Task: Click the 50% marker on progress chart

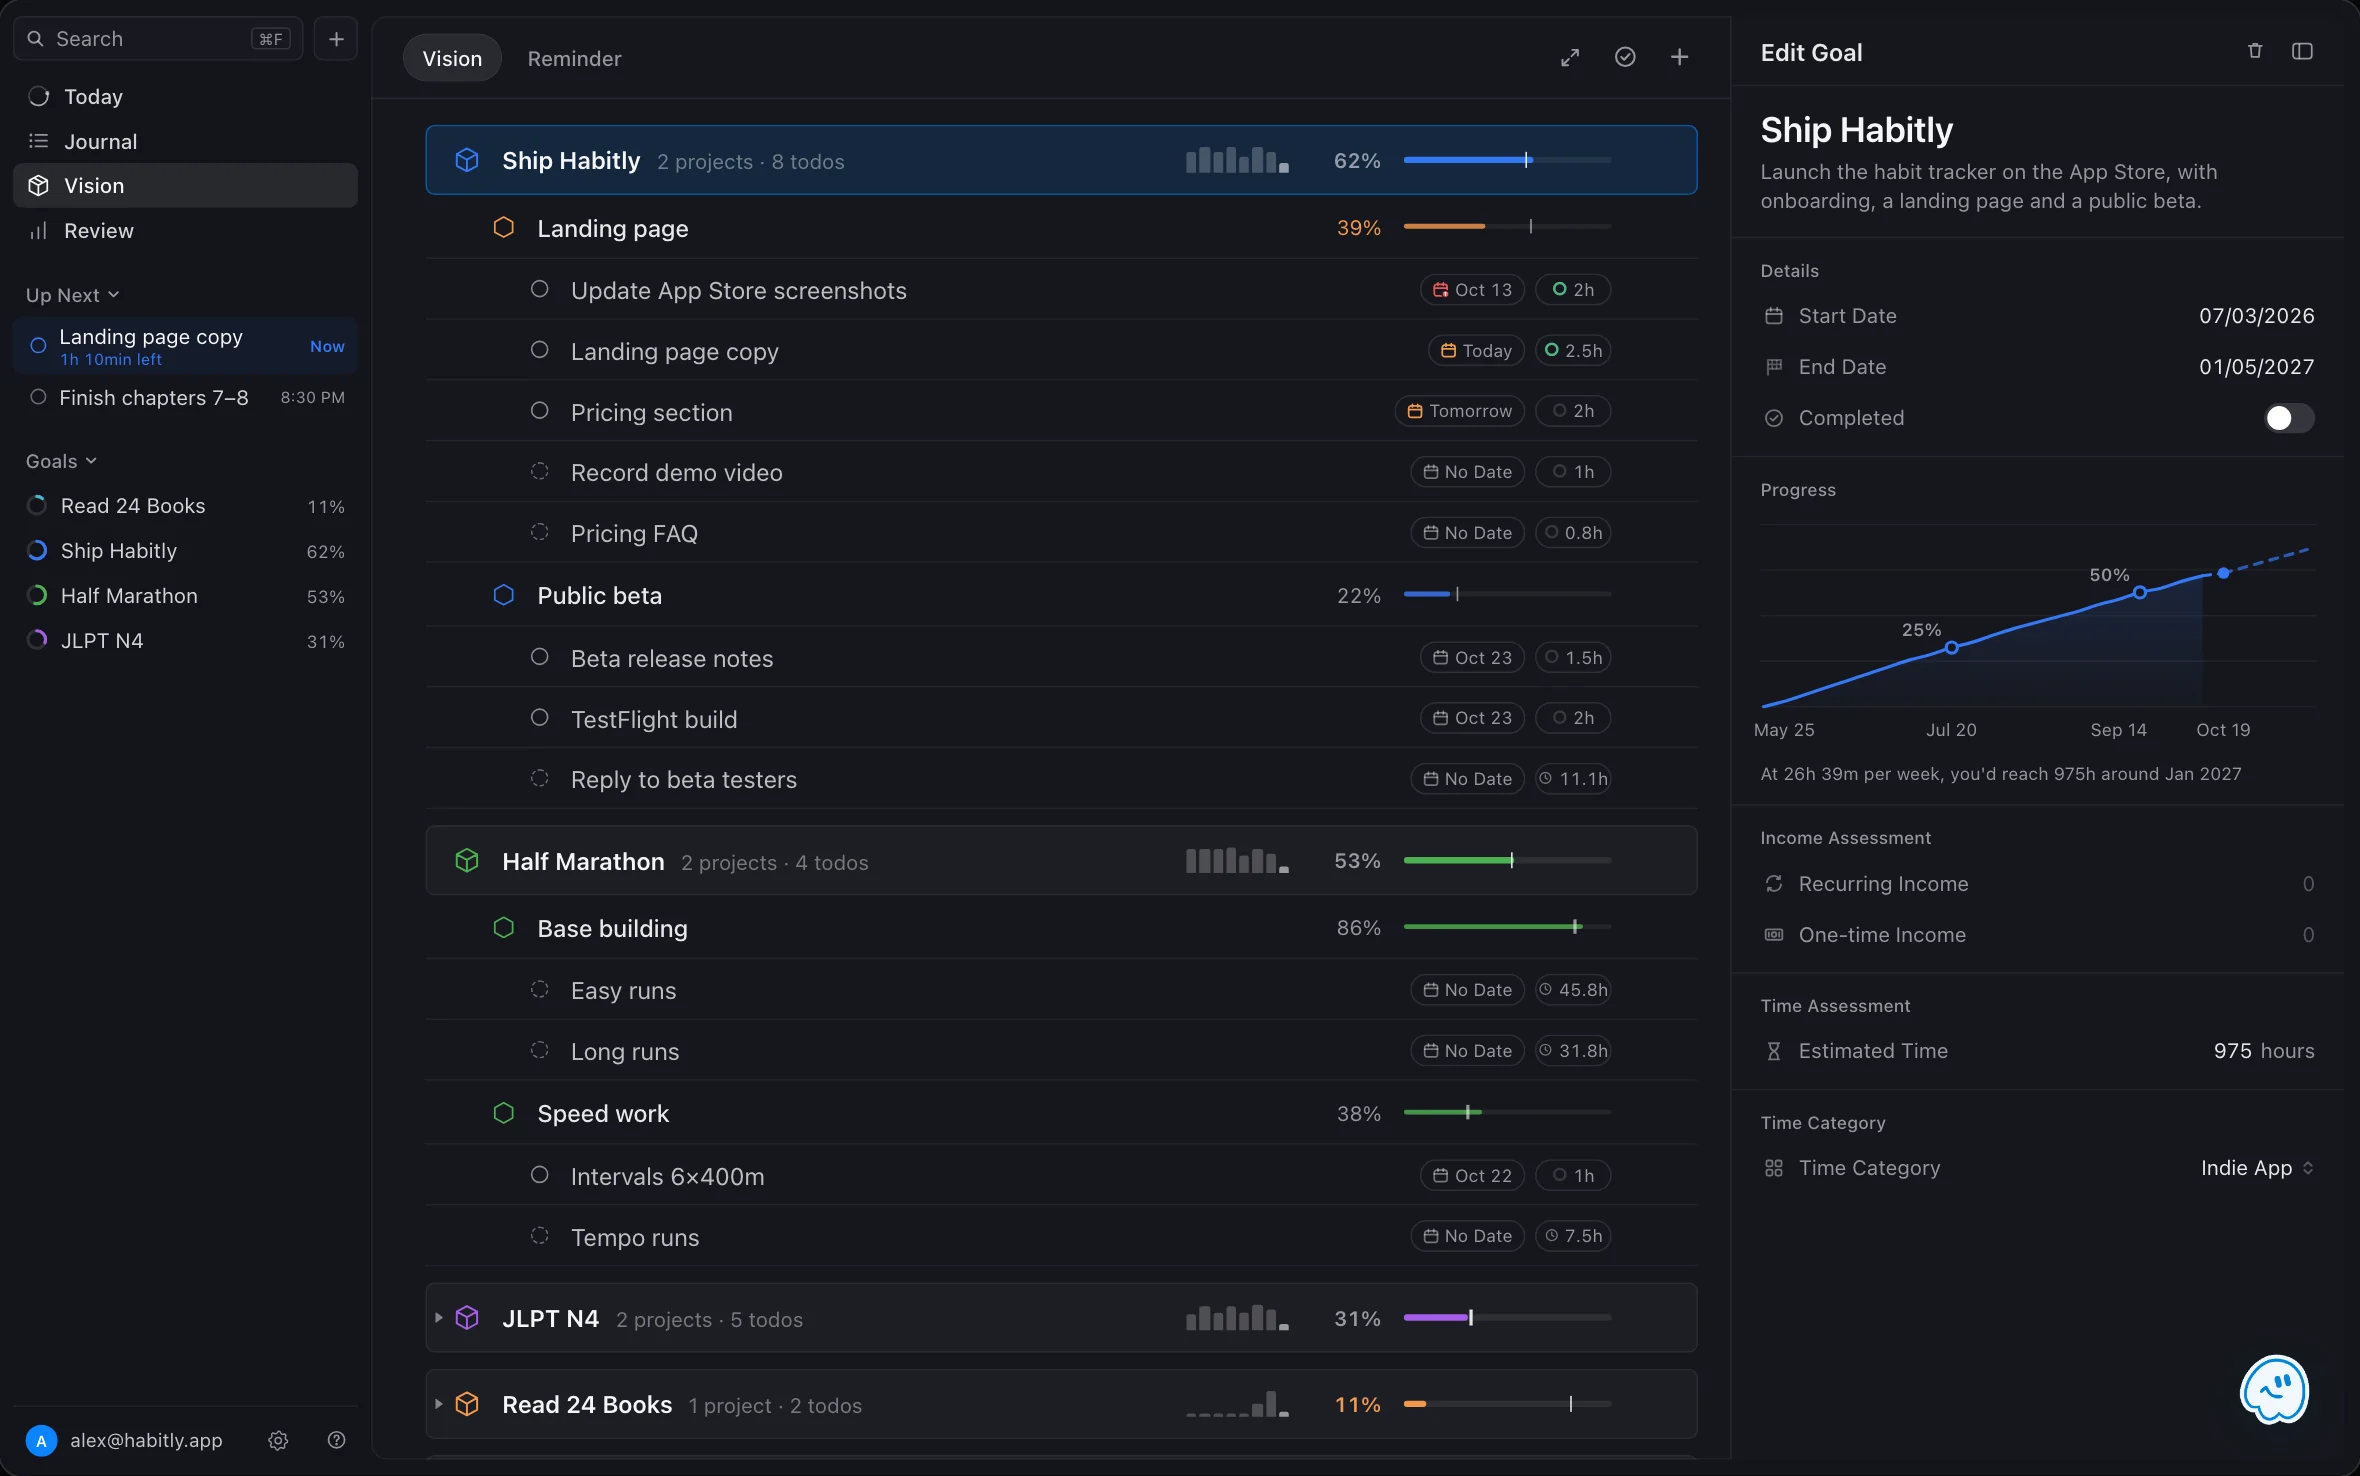Action: pyautogui.click(x=2139, y=593)
